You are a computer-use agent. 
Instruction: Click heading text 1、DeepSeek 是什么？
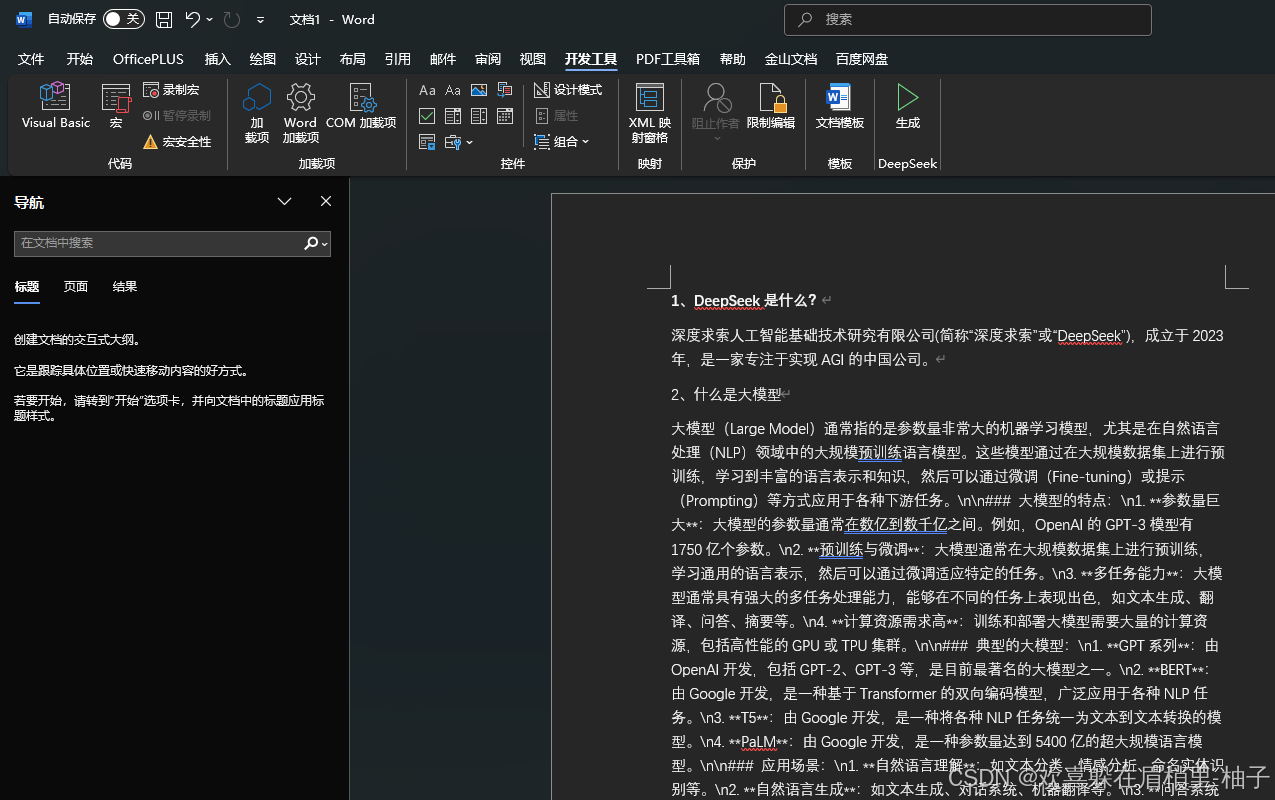(745, 300)
